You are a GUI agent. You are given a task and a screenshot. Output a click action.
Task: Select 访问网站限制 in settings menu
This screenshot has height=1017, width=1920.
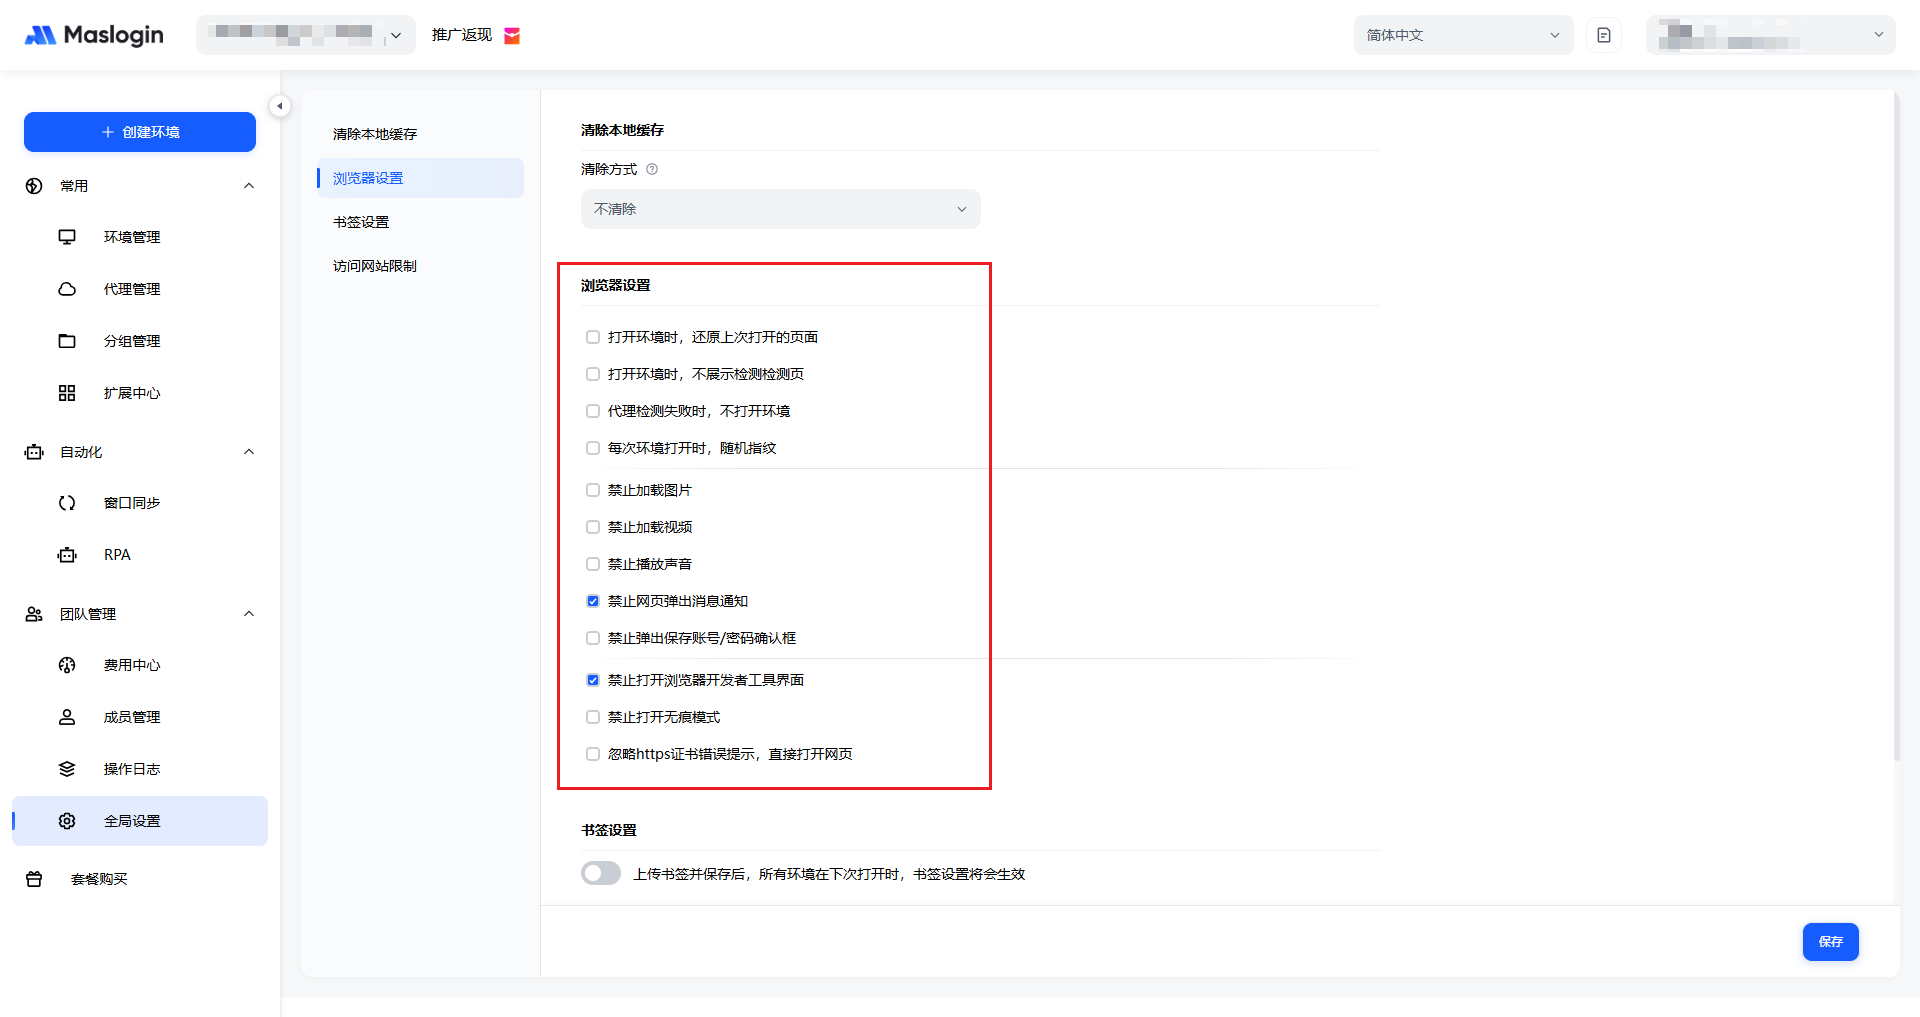pyautogui.click(x=375, y=266)
